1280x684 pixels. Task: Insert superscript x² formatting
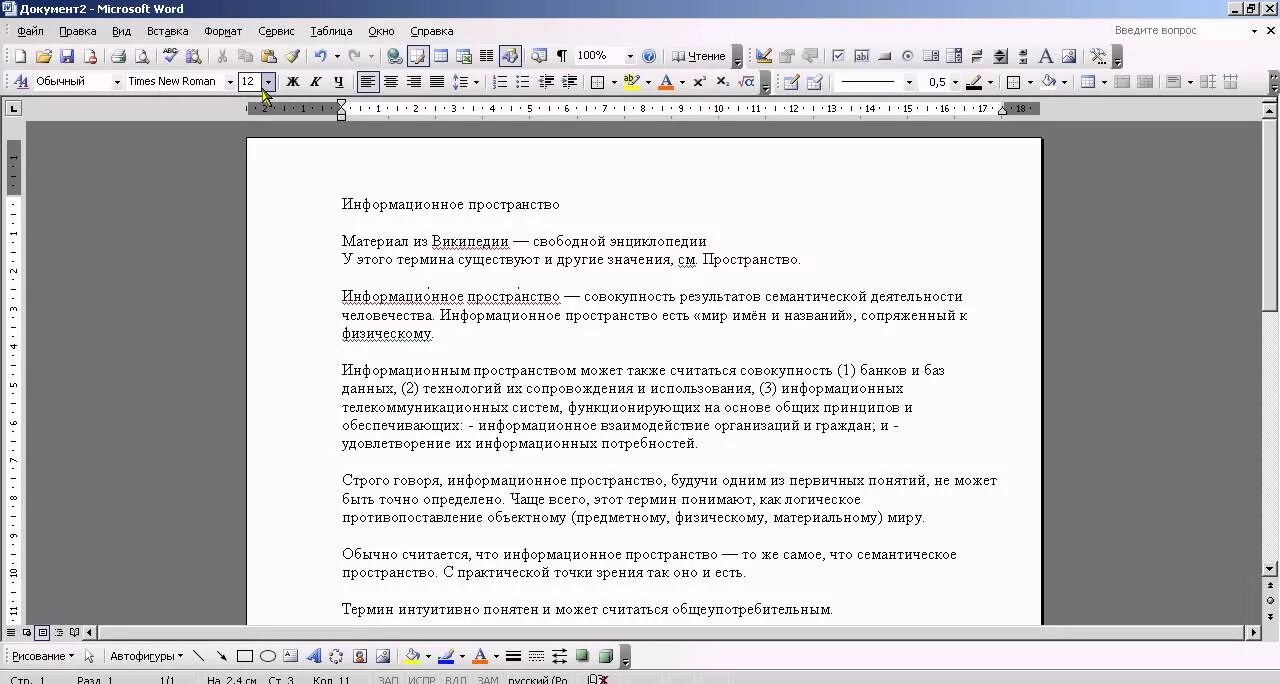click(x=700, y=82)
